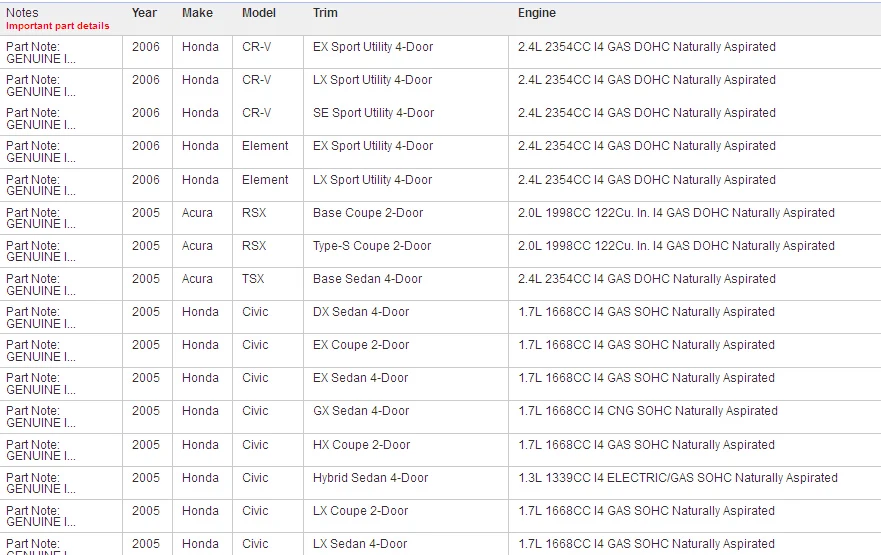Click the Make column header
The height and width of the screenshot is (555, 881).
click(x=197, y=13)
